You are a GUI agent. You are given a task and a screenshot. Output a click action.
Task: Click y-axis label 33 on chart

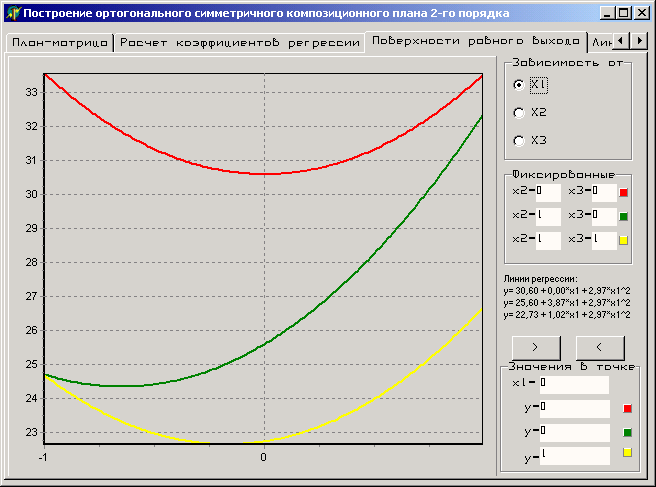click(31, 92)
